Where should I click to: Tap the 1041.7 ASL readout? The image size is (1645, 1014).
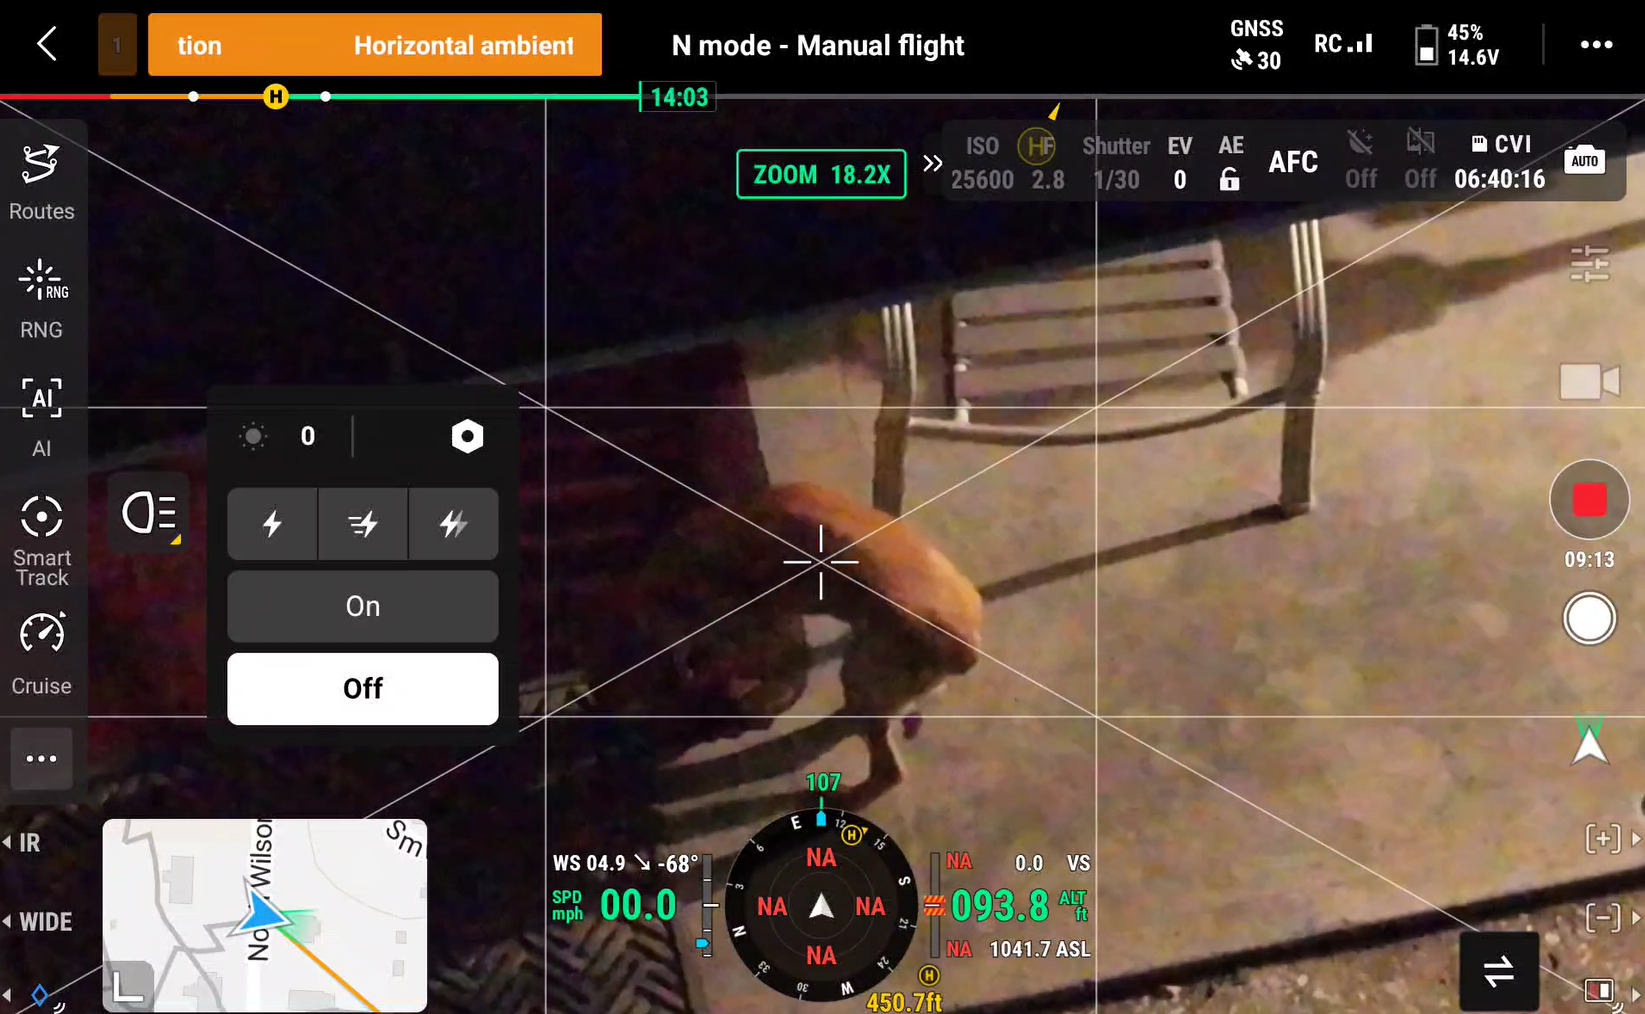pos(1040,949)
